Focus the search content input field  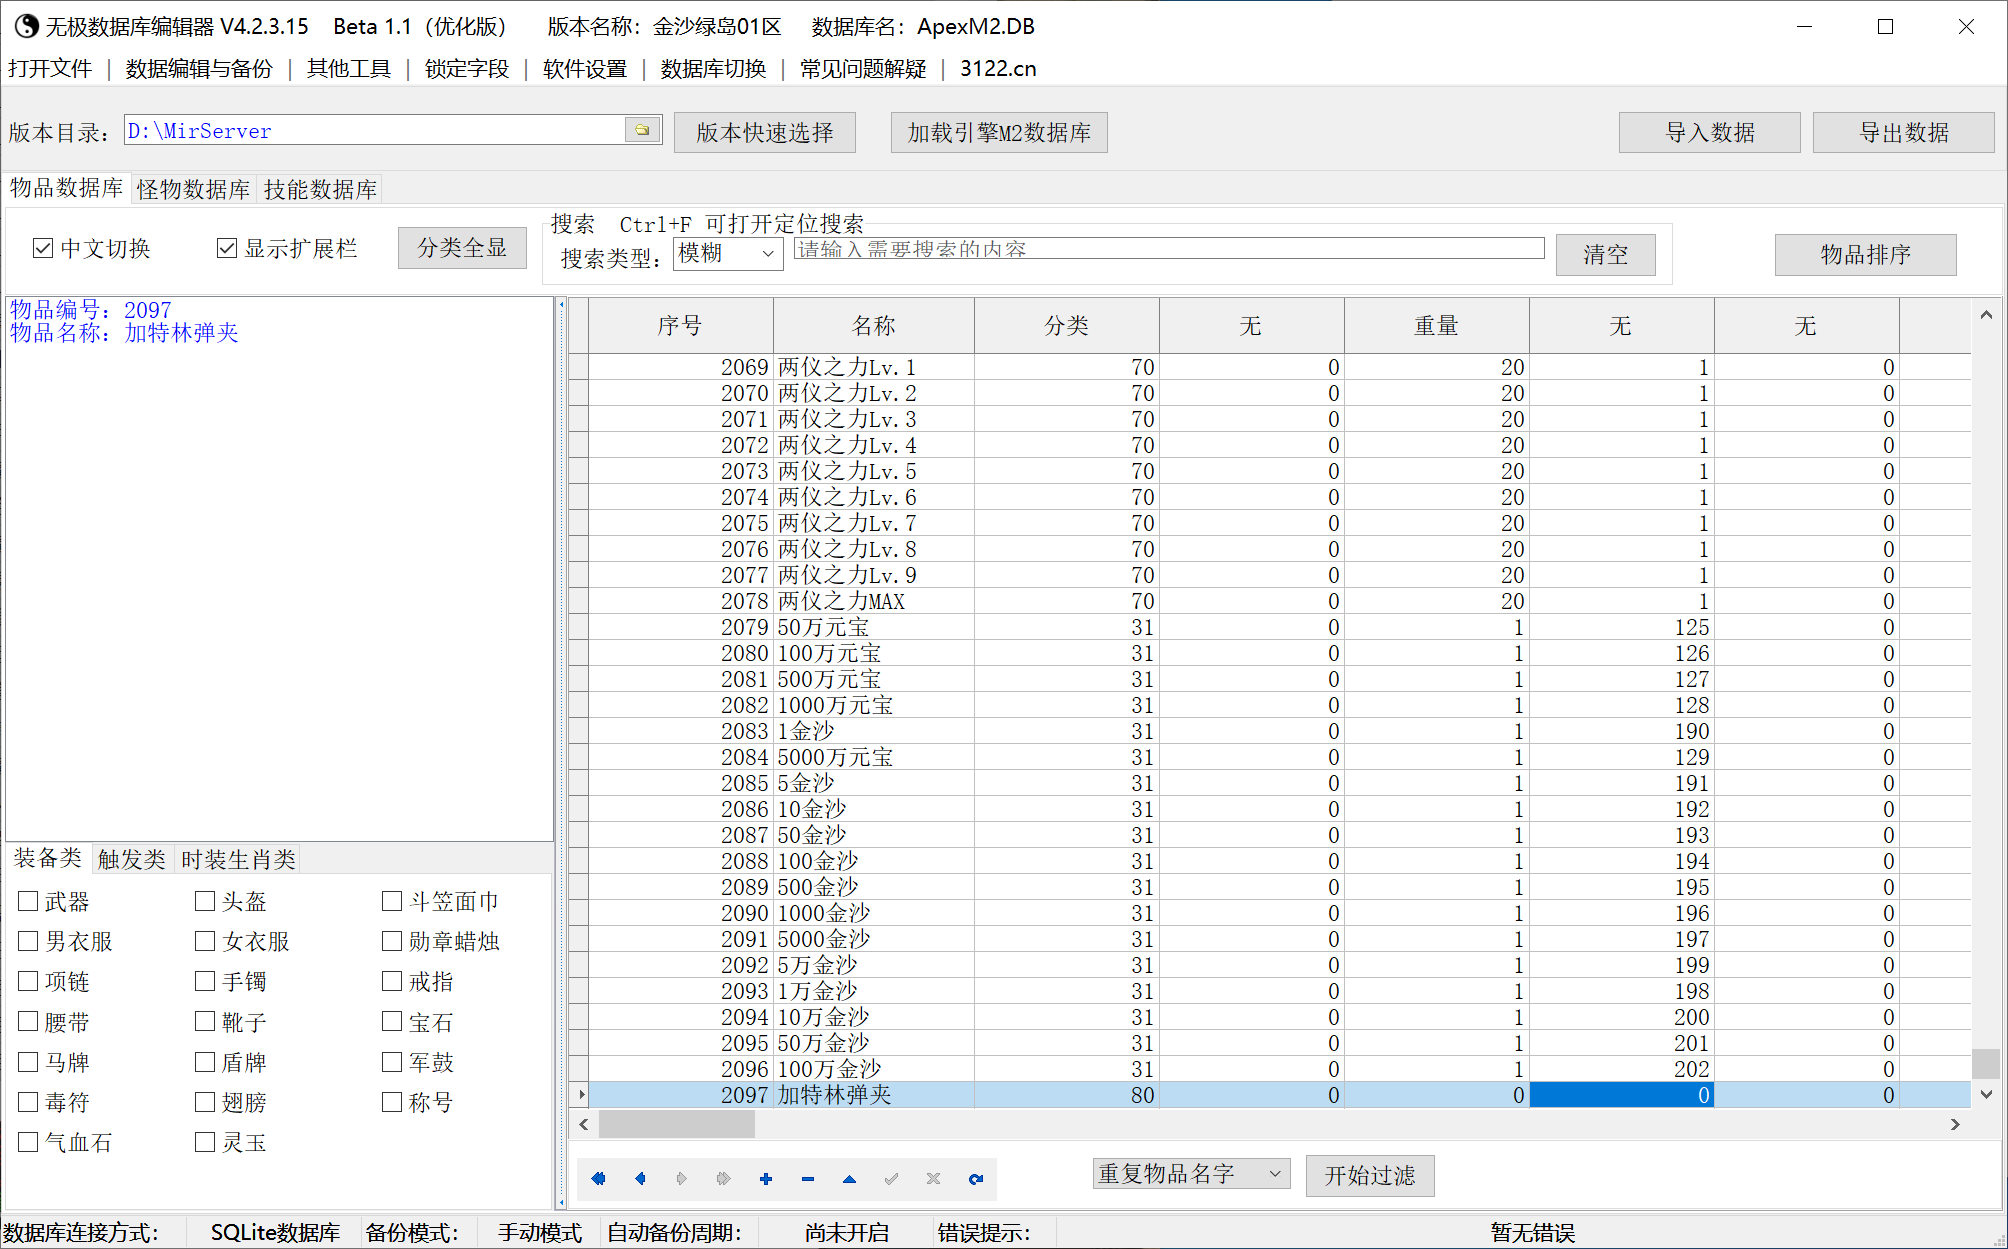point(1169,248)
